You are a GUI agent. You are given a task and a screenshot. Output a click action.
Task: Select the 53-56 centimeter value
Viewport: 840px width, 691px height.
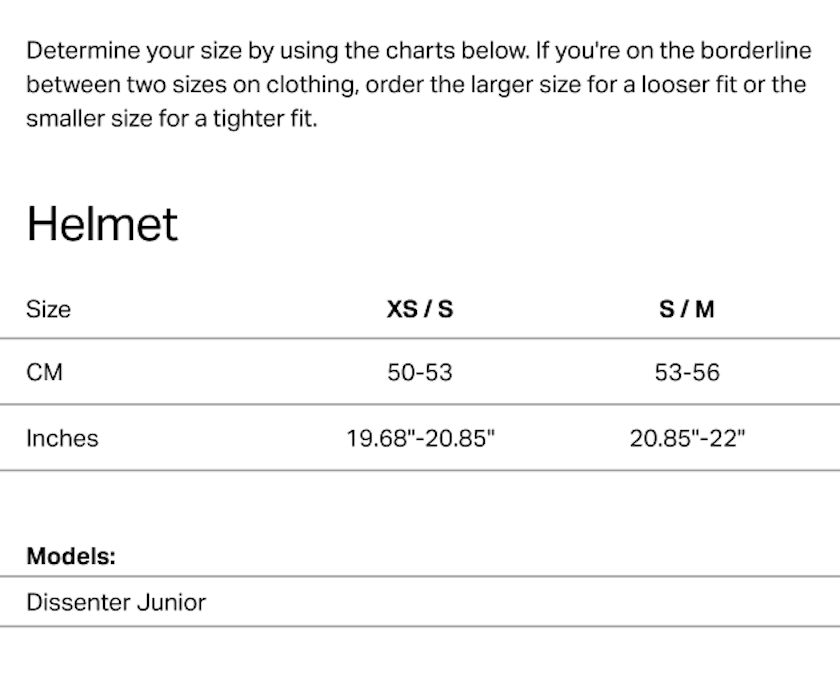pyautogui.click(x=687, y=373)
